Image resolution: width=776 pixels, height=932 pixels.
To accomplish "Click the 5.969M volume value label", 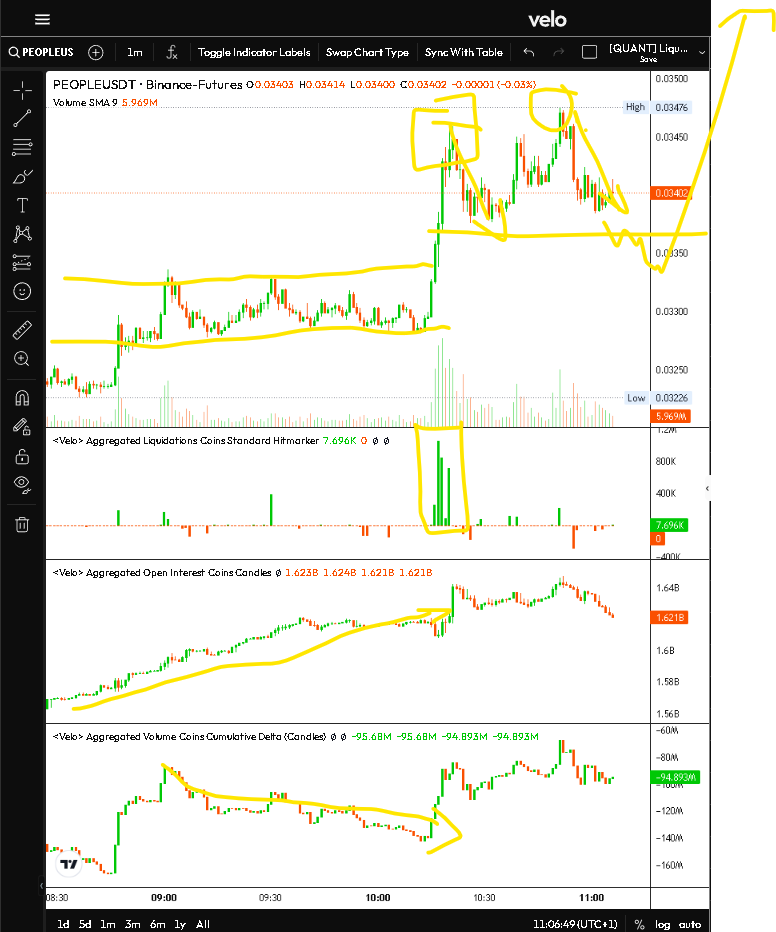I will (671, 417).
